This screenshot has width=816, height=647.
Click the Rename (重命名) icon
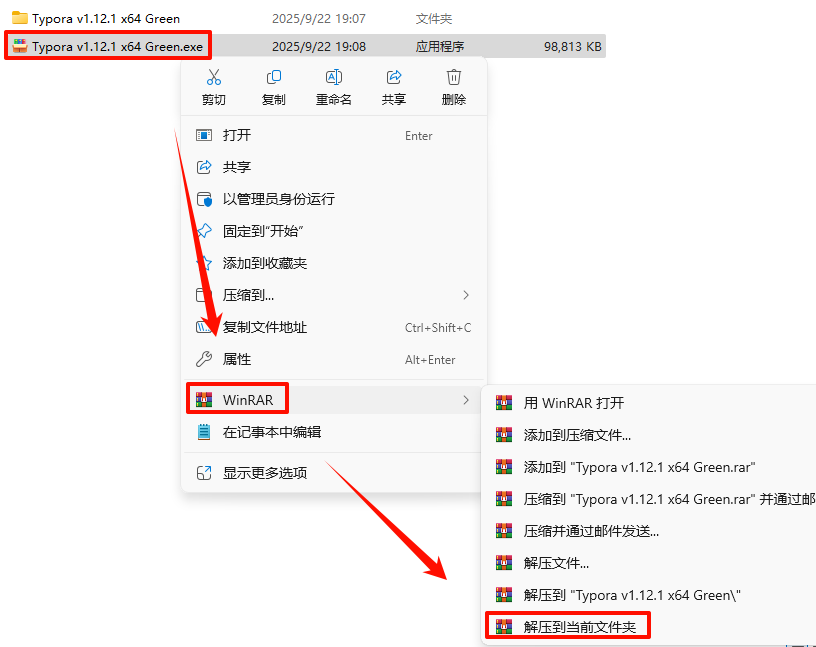334,77
